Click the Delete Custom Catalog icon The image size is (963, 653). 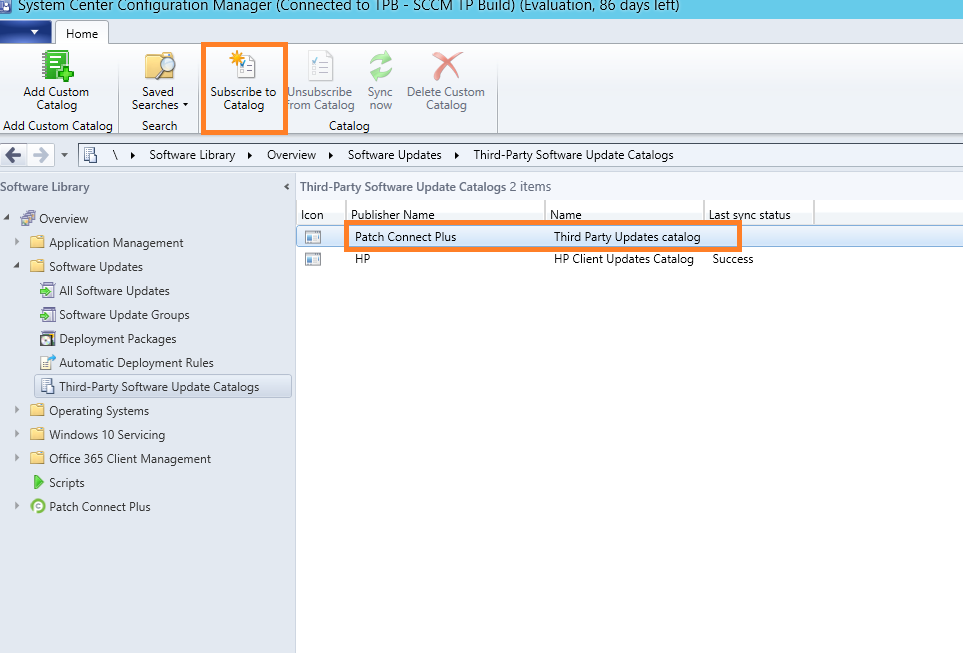pos(446,65)
